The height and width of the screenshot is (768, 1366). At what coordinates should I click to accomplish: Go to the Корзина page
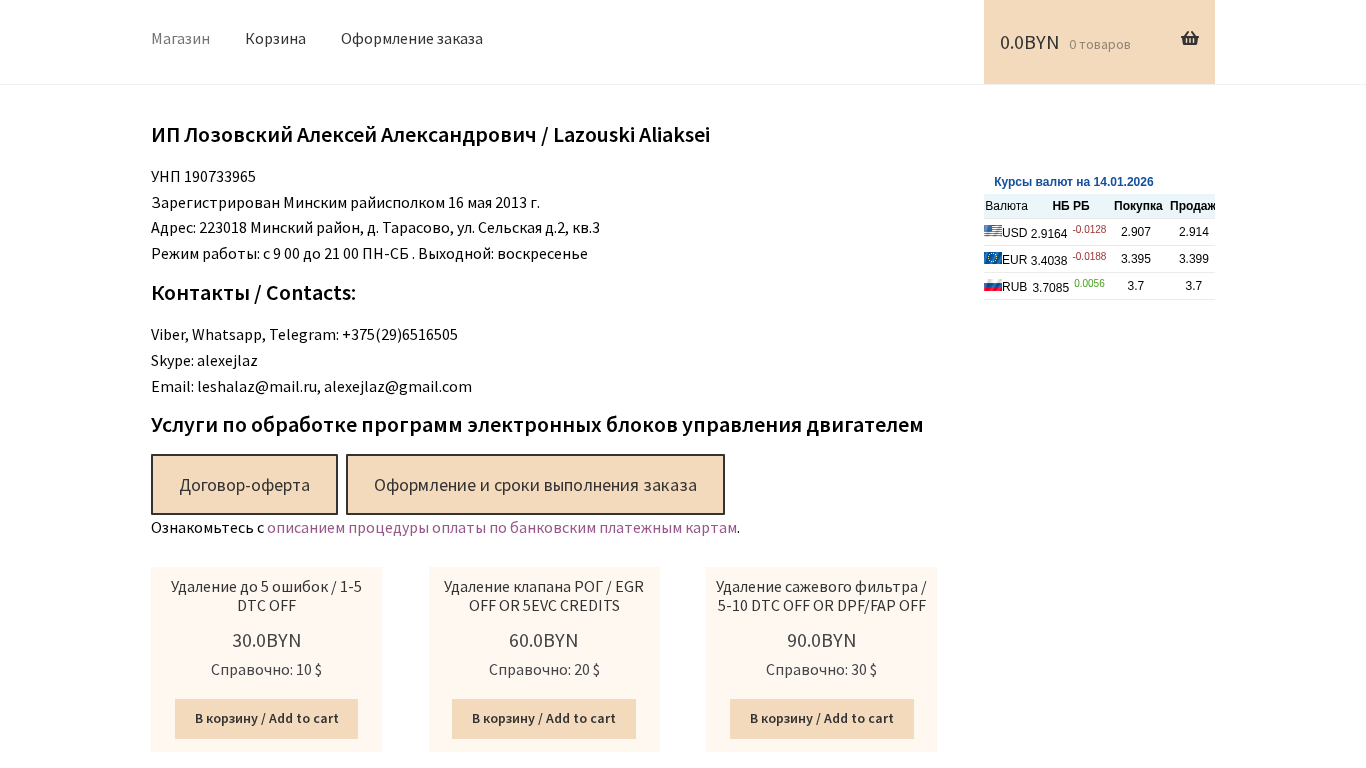(275, 39)
